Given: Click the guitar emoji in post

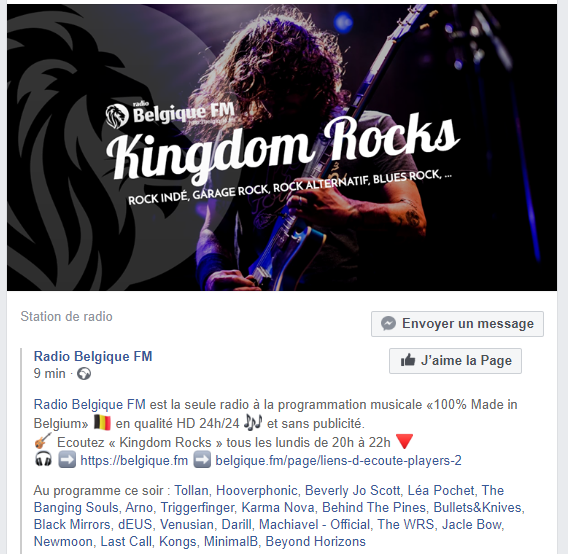Looking at the screenshot, I should [43, 441].
